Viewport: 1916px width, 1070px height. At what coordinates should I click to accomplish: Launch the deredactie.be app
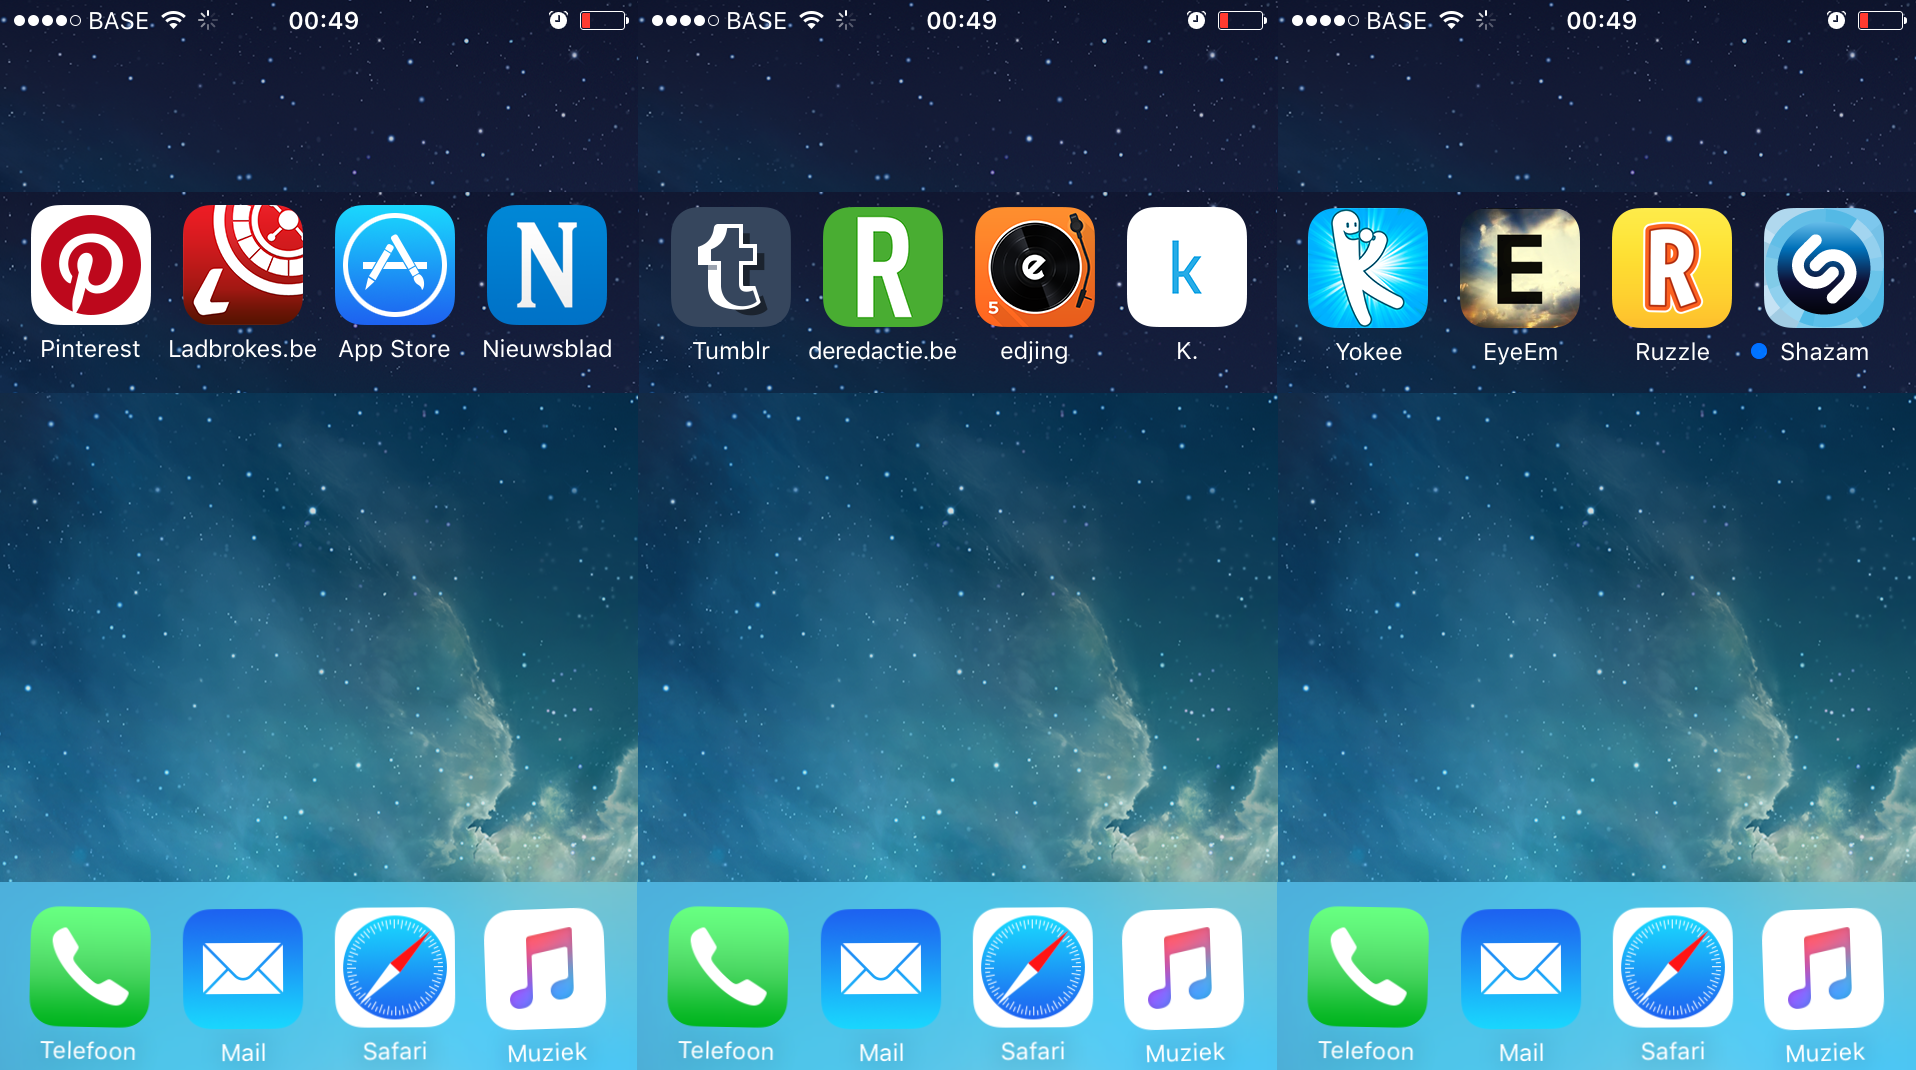coord(883,267)
